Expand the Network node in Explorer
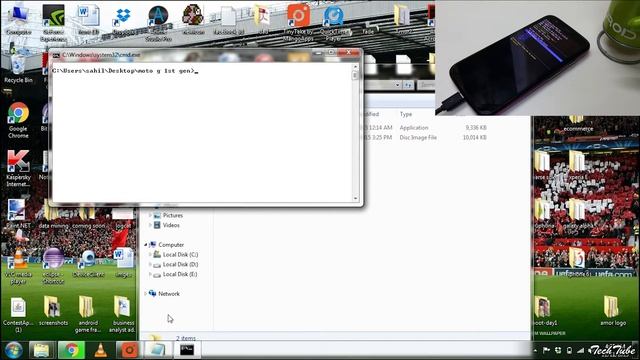Image resolution: width=640 pixels, height=360 pixels. (146, 293)
